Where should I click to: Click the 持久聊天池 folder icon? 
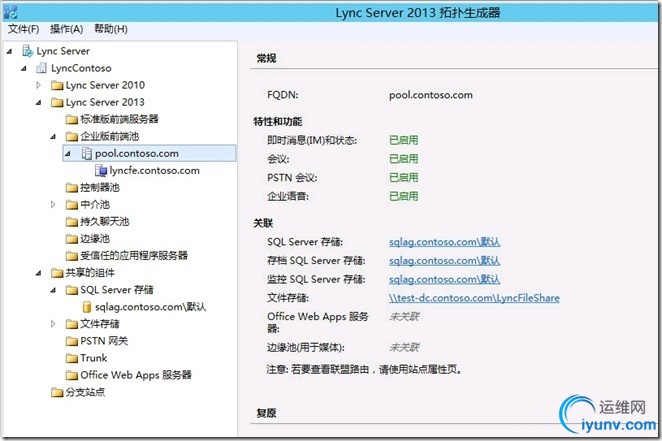pos(72,222)
